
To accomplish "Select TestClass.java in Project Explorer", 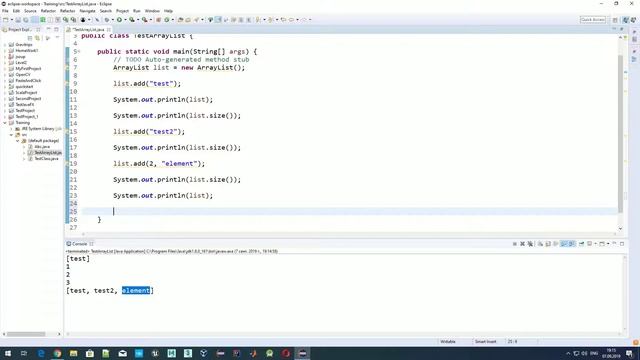I will [x=46, y=158].
